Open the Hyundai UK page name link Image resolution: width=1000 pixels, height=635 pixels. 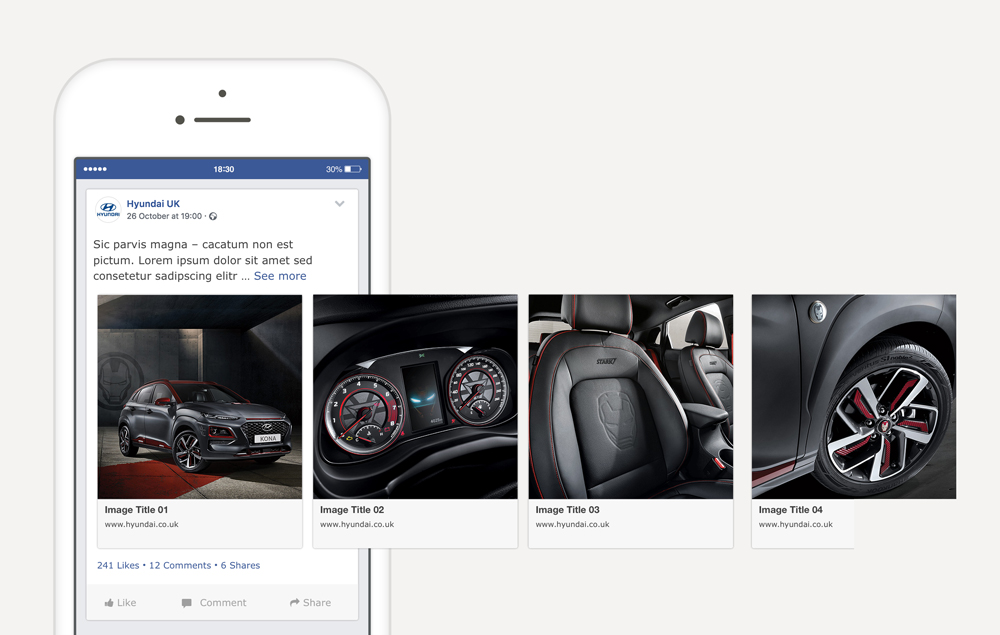click(x=153, y=204)
